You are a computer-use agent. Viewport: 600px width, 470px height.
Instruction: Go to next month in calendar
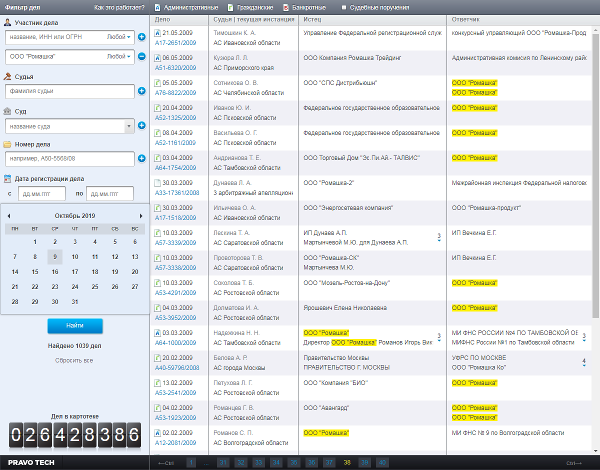click(x=141, y=216)
